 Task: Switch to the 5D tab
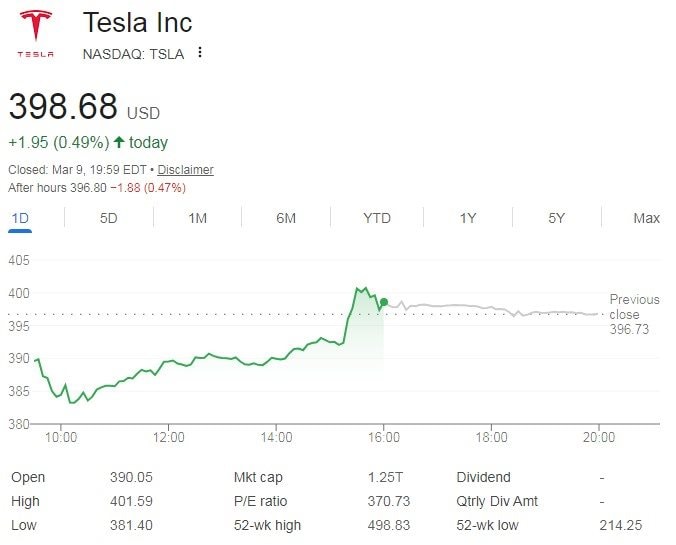click(109, 218)
